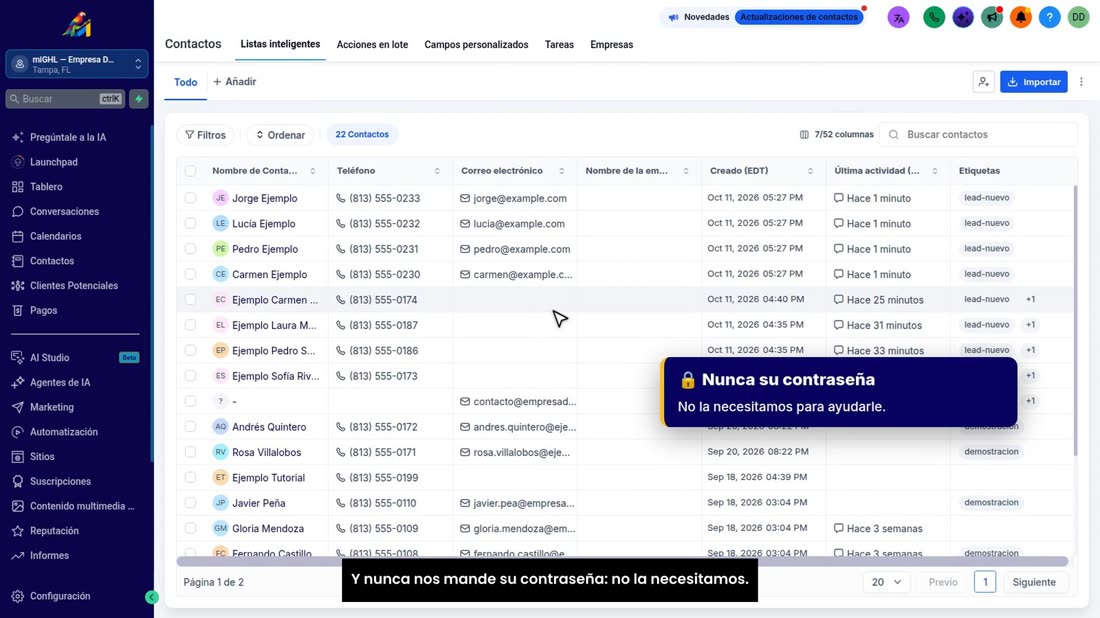Open Configuración in sidebar
The height and width of the screenshot is (618, 1100).
click(60, 596)
